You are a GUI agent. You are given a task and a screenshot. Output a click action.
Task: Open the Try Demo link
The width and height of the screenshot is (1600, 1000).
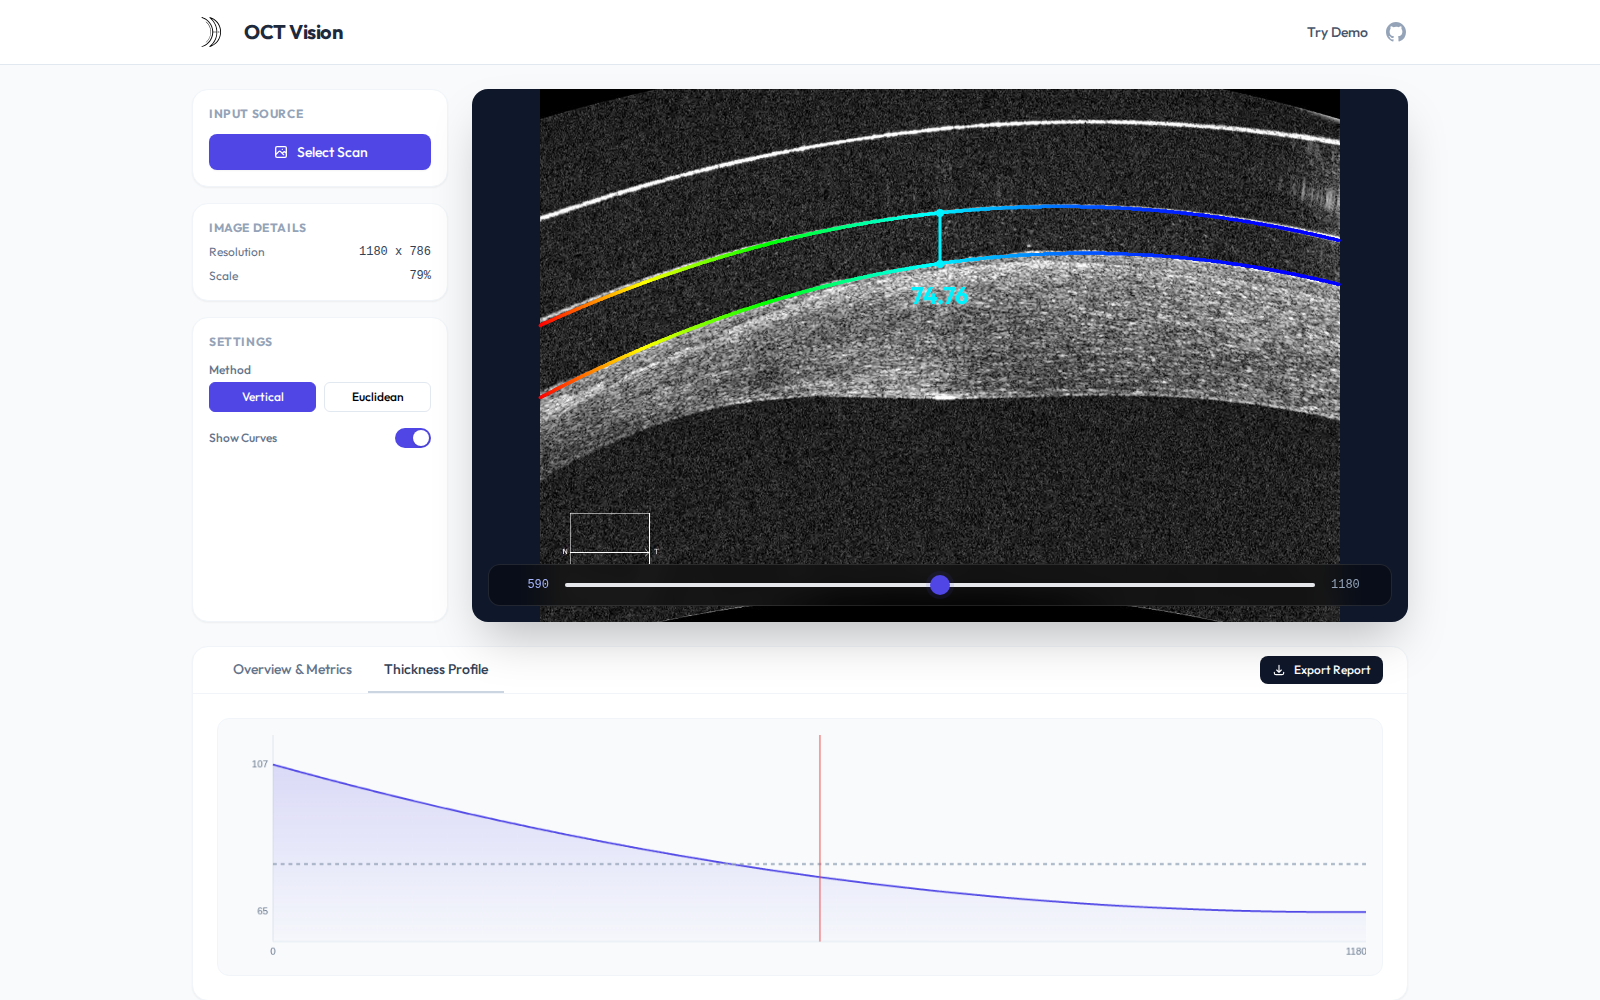pos(1336,31)
